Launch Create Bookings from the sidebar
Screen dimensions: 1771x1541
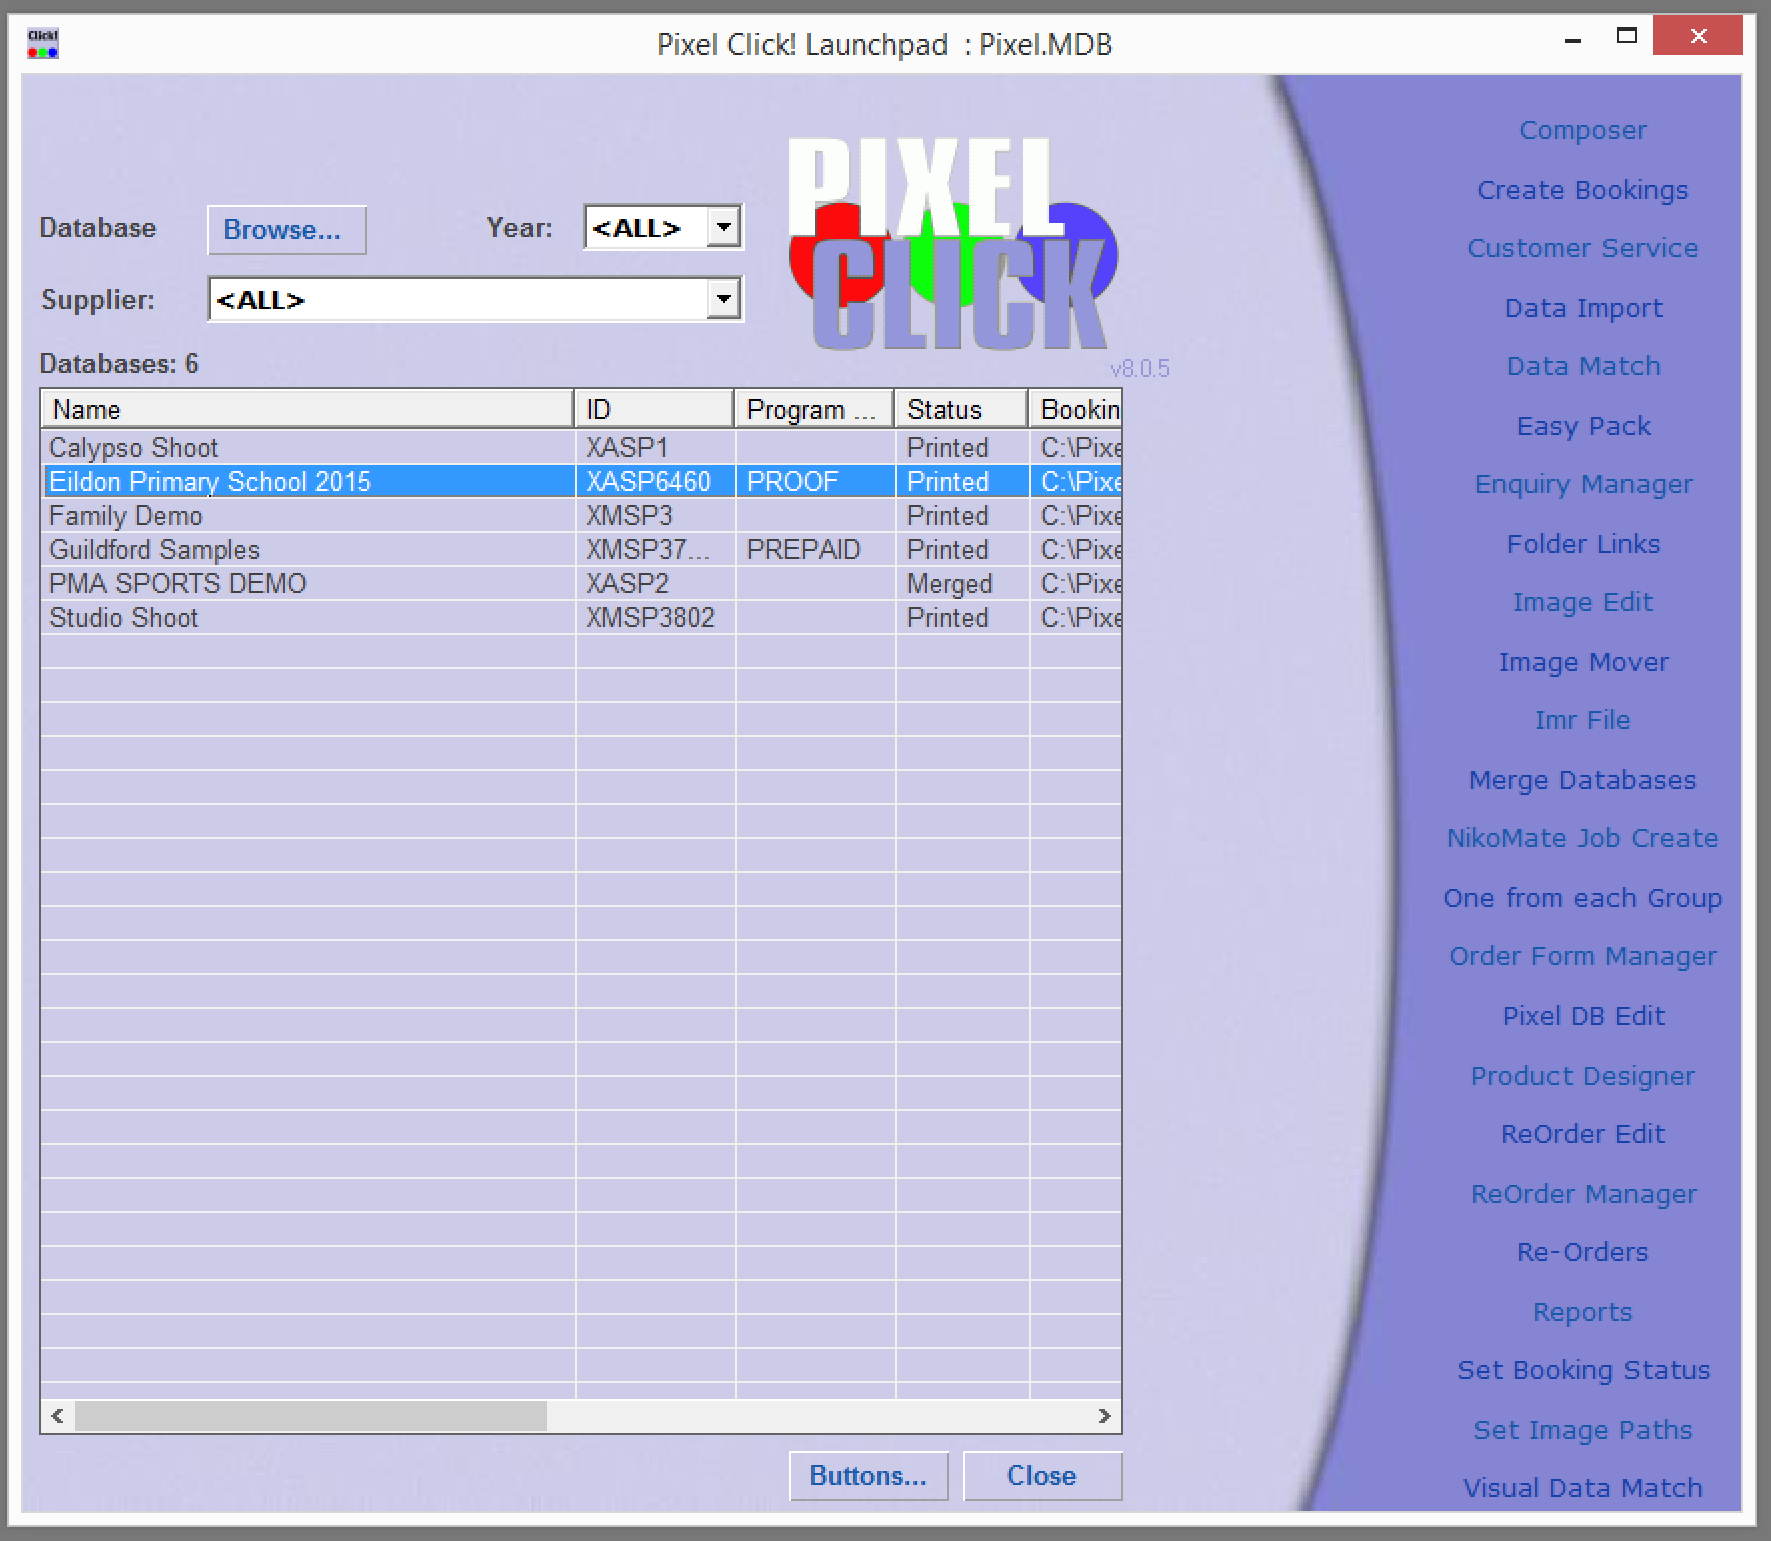pyautogui.click(x=1582, y=190)
